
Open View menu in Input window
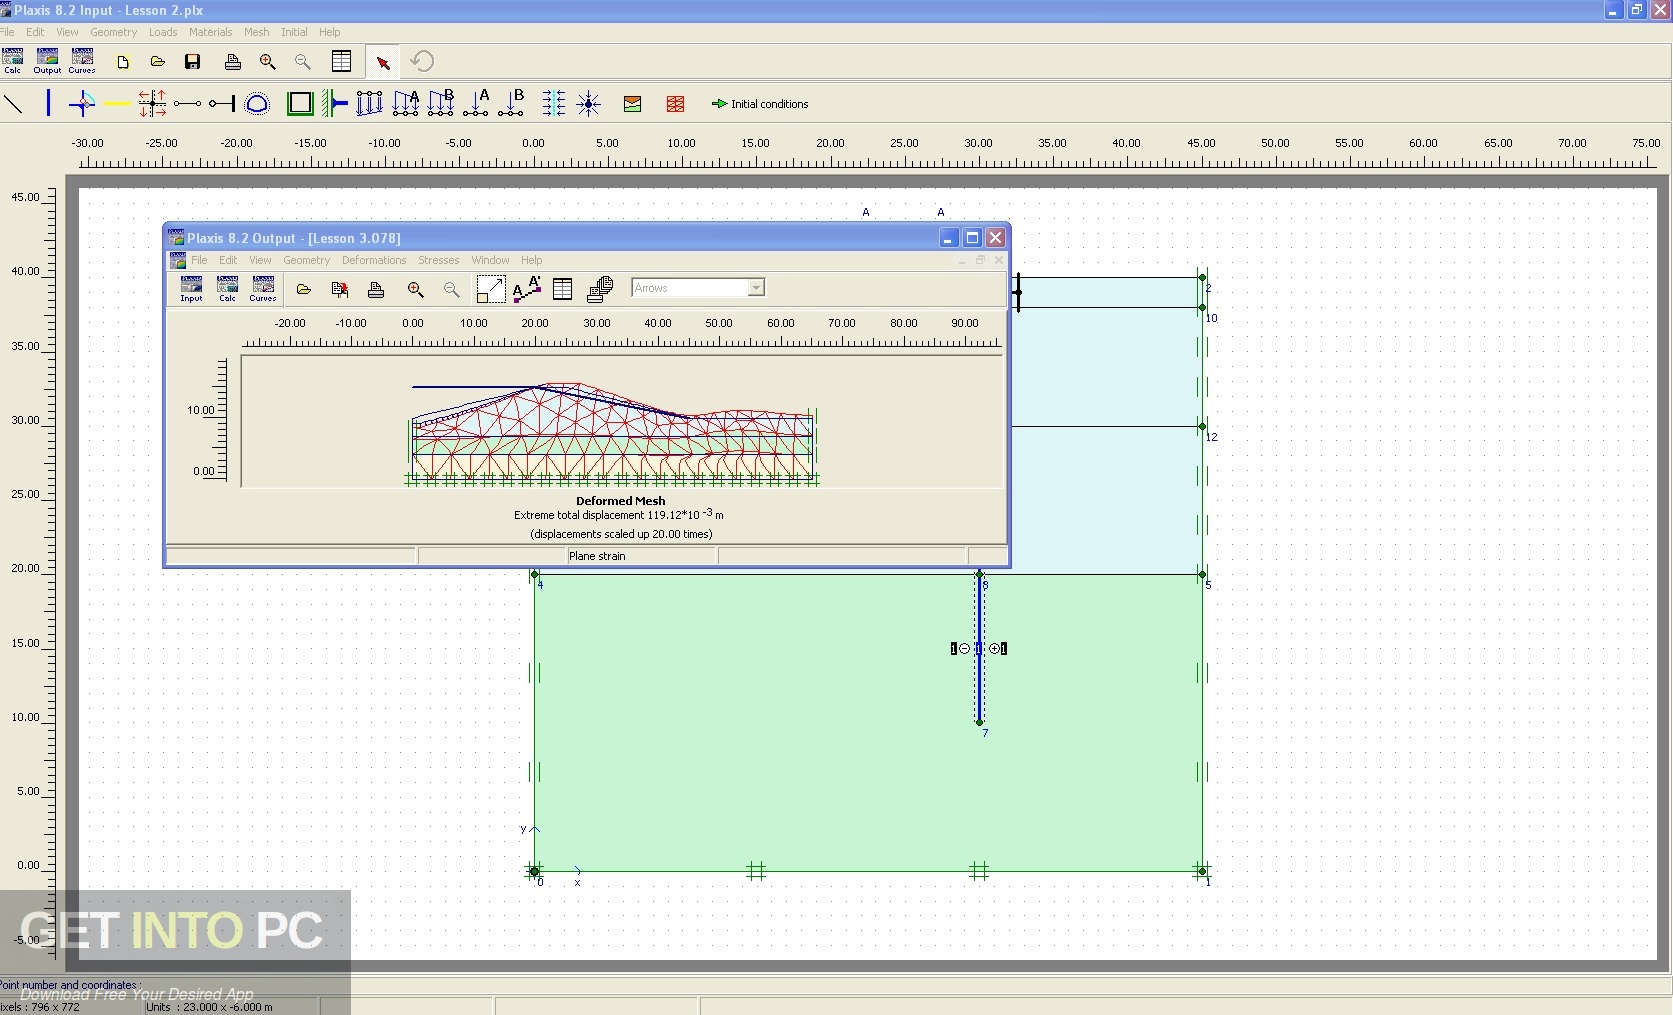click(67, 32)
